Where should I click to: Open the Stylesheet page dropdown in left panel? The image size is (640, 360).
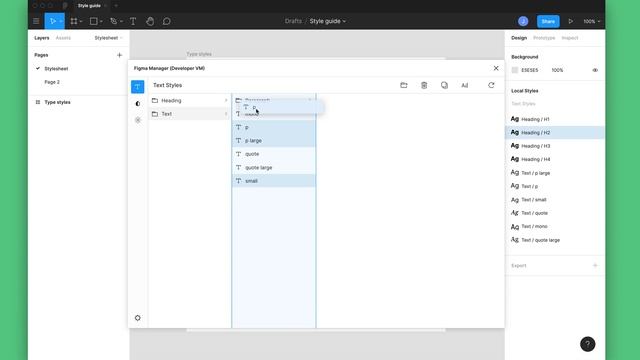point(108,38)
